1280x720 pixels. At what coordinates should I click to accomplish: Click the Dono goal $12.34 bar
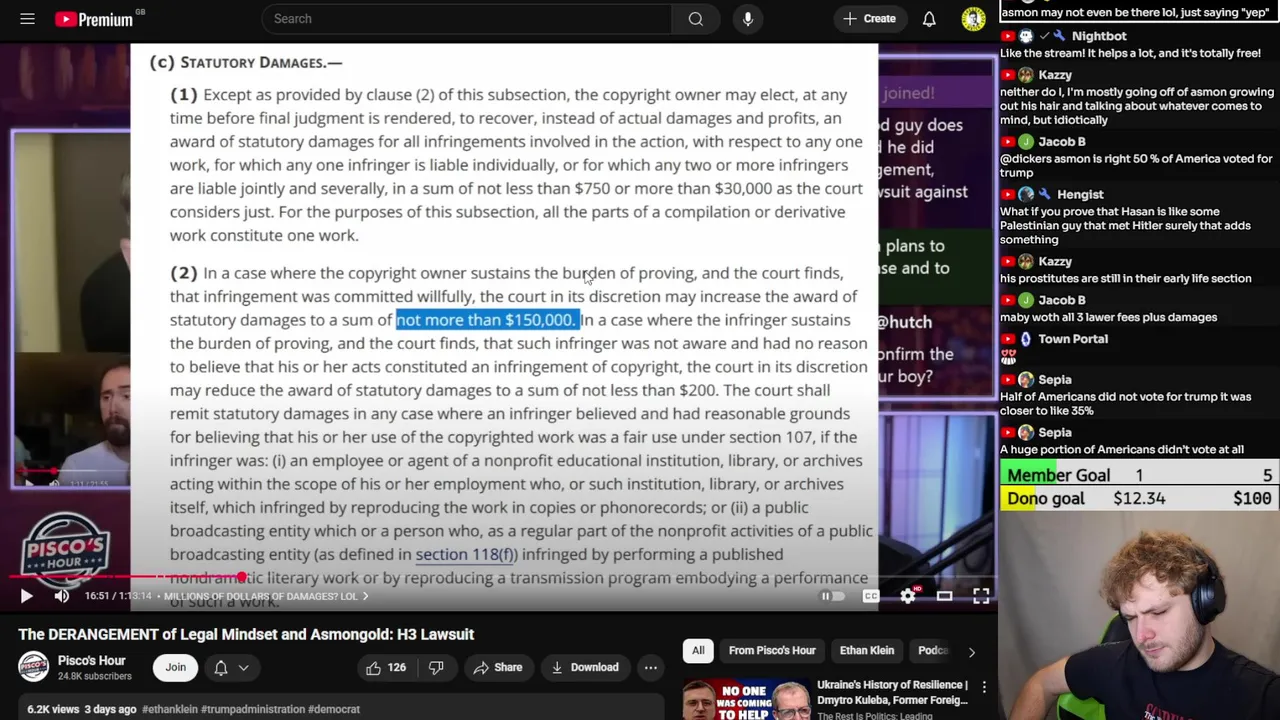point(1140,498)
